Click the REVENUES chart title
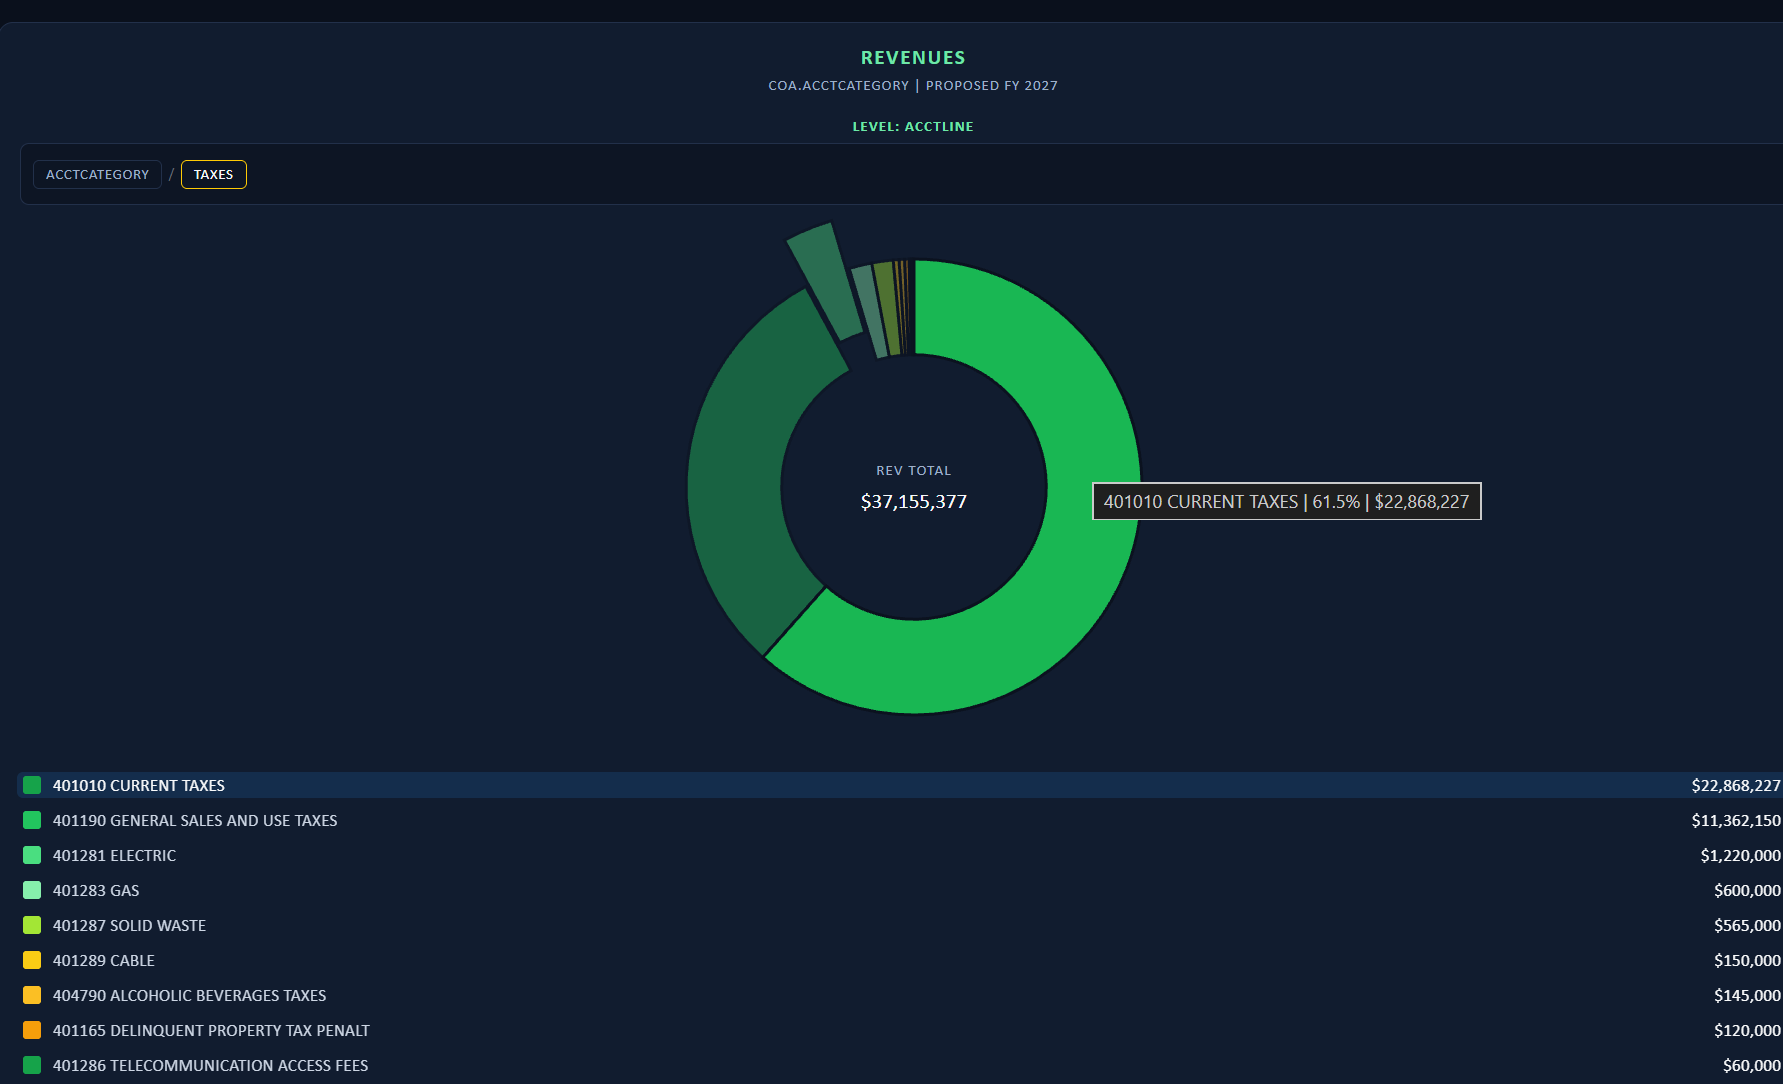The image size is (1783, 1084). (x=913, y=58)
